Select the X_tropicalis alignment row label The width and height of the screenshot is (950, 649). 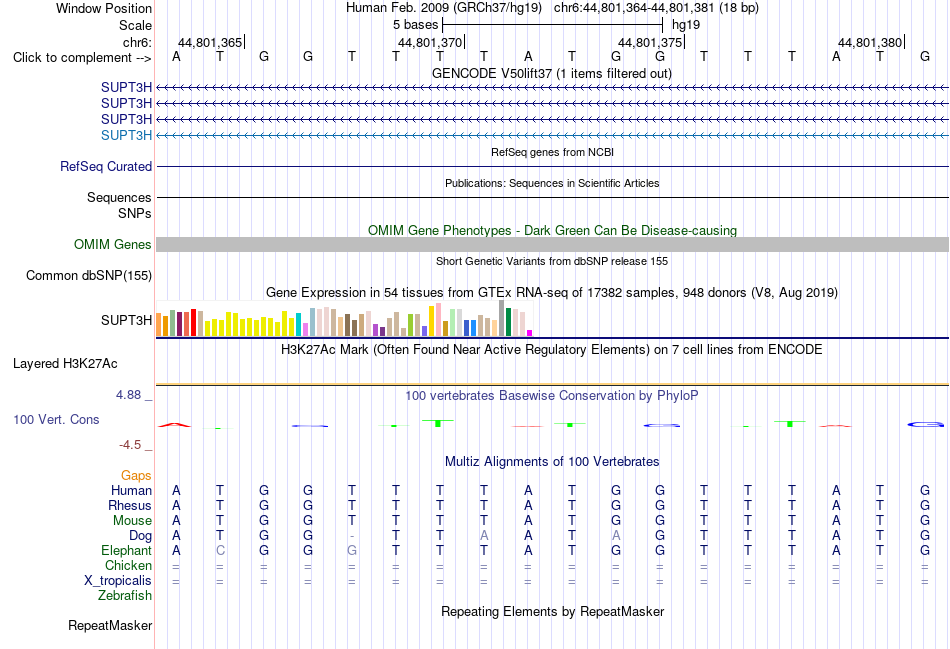118,581
